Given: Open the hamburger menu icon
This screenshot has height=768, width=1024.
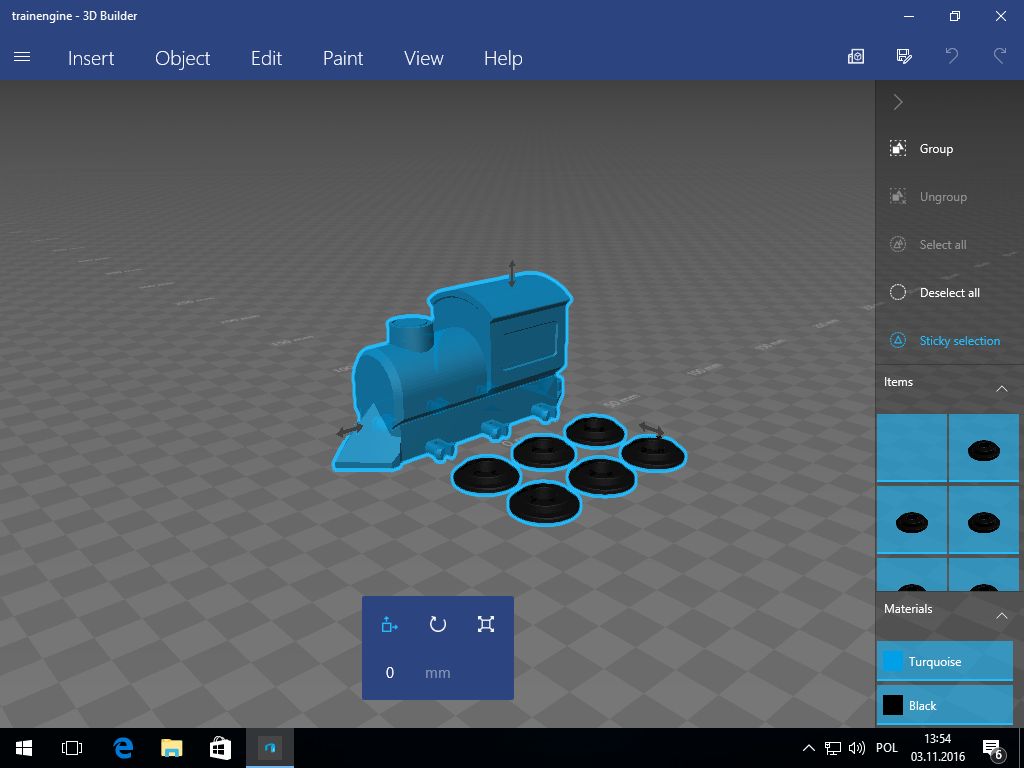Looking at the screenshot, I should 22,57.
